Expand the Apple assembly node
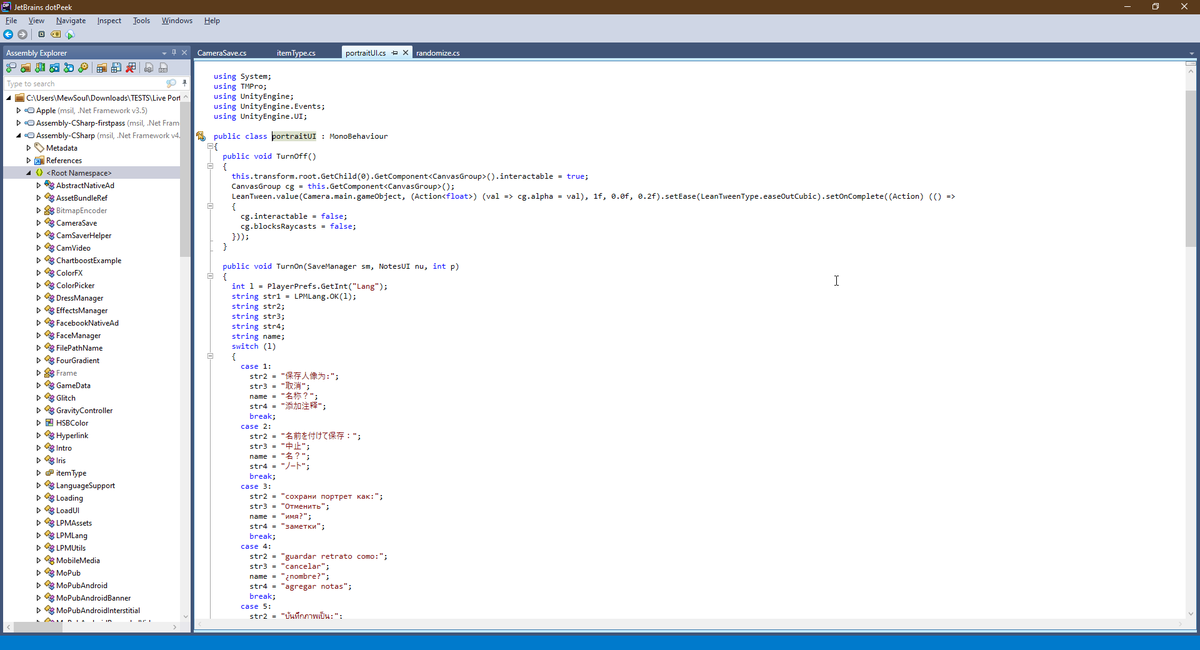Image resolution: width=1200 pixels, height=650 pixels. point(18,110)
